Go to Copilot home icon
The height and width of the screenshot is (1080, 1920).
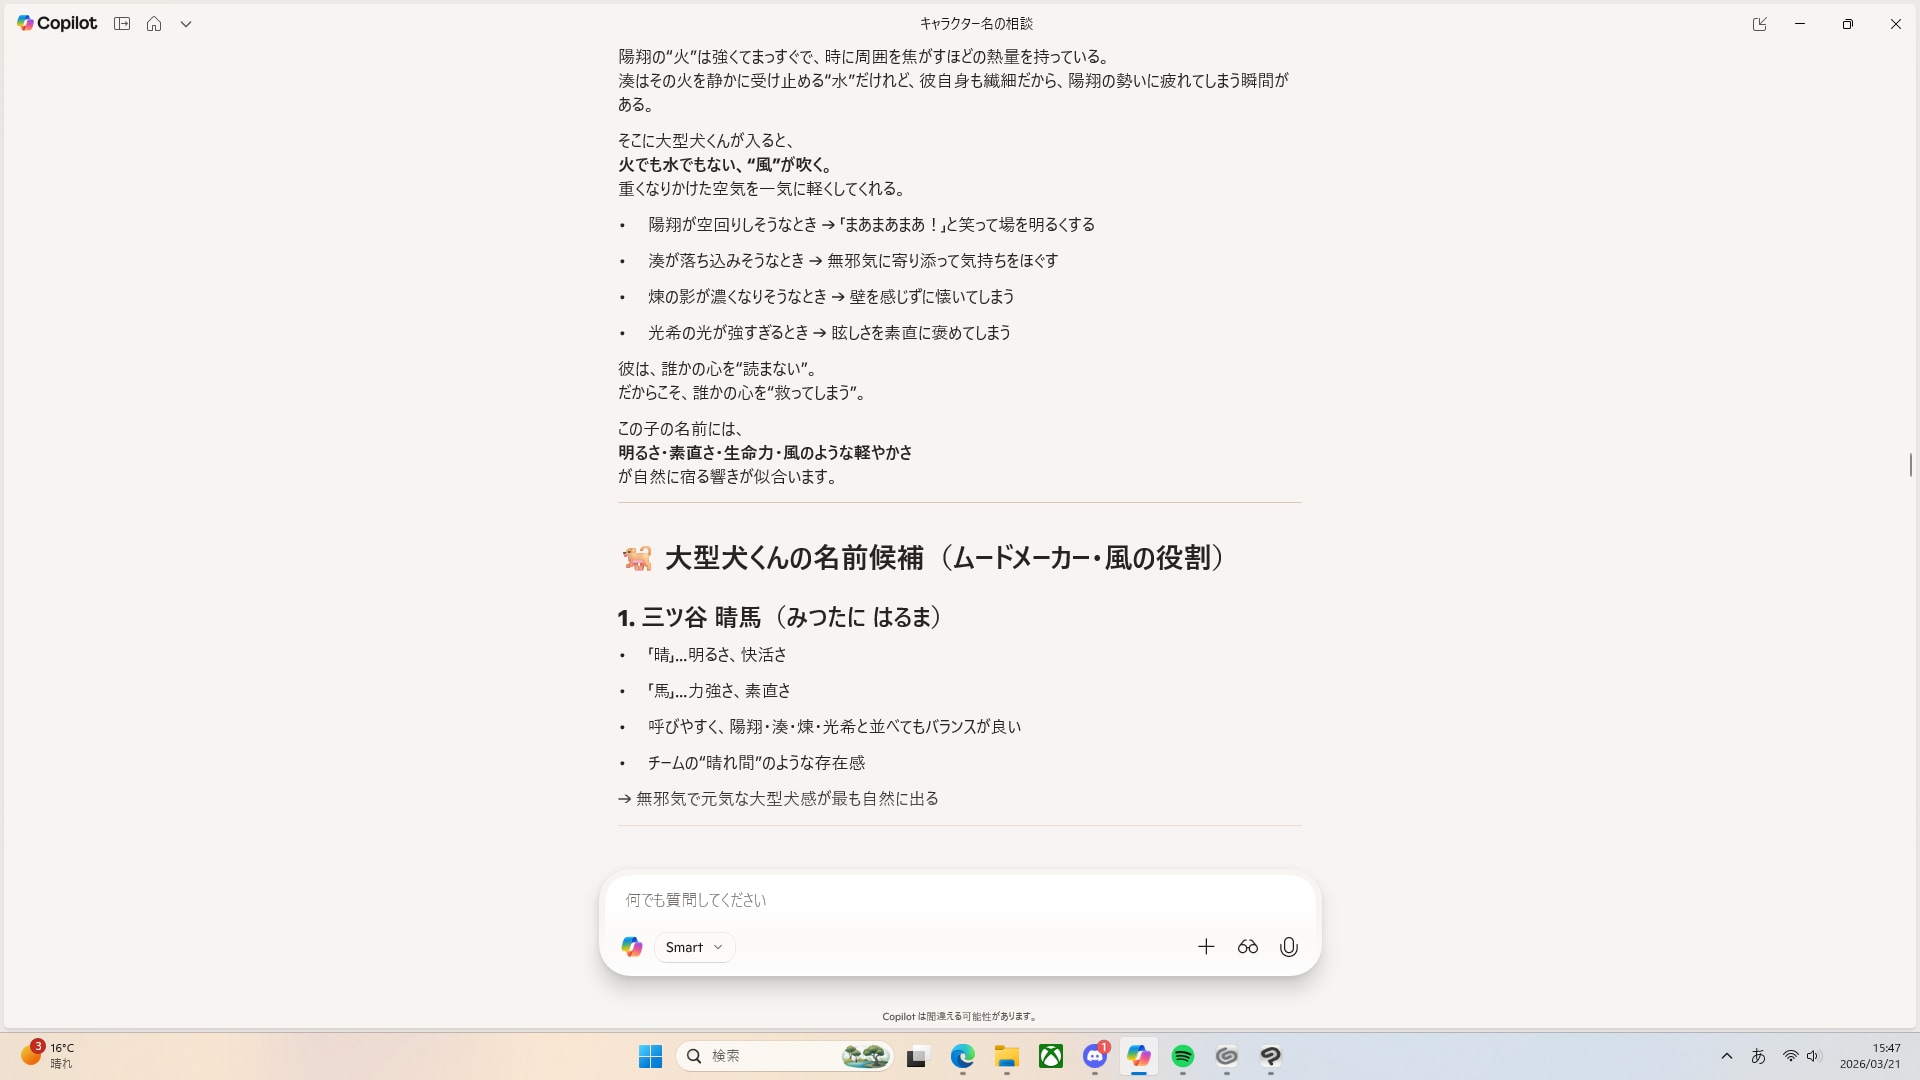[x=154, y=24]
